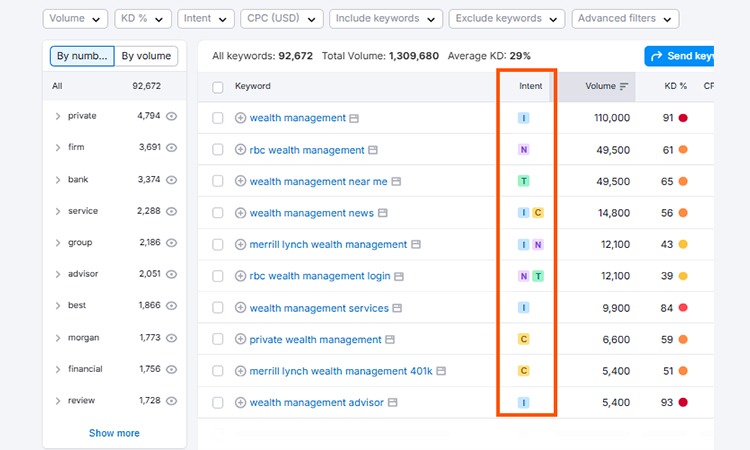The width and height of the screenshot is (750, 450).
Task: Click the Transactional intent badge for wealth management near me
Action: point(523,182)
